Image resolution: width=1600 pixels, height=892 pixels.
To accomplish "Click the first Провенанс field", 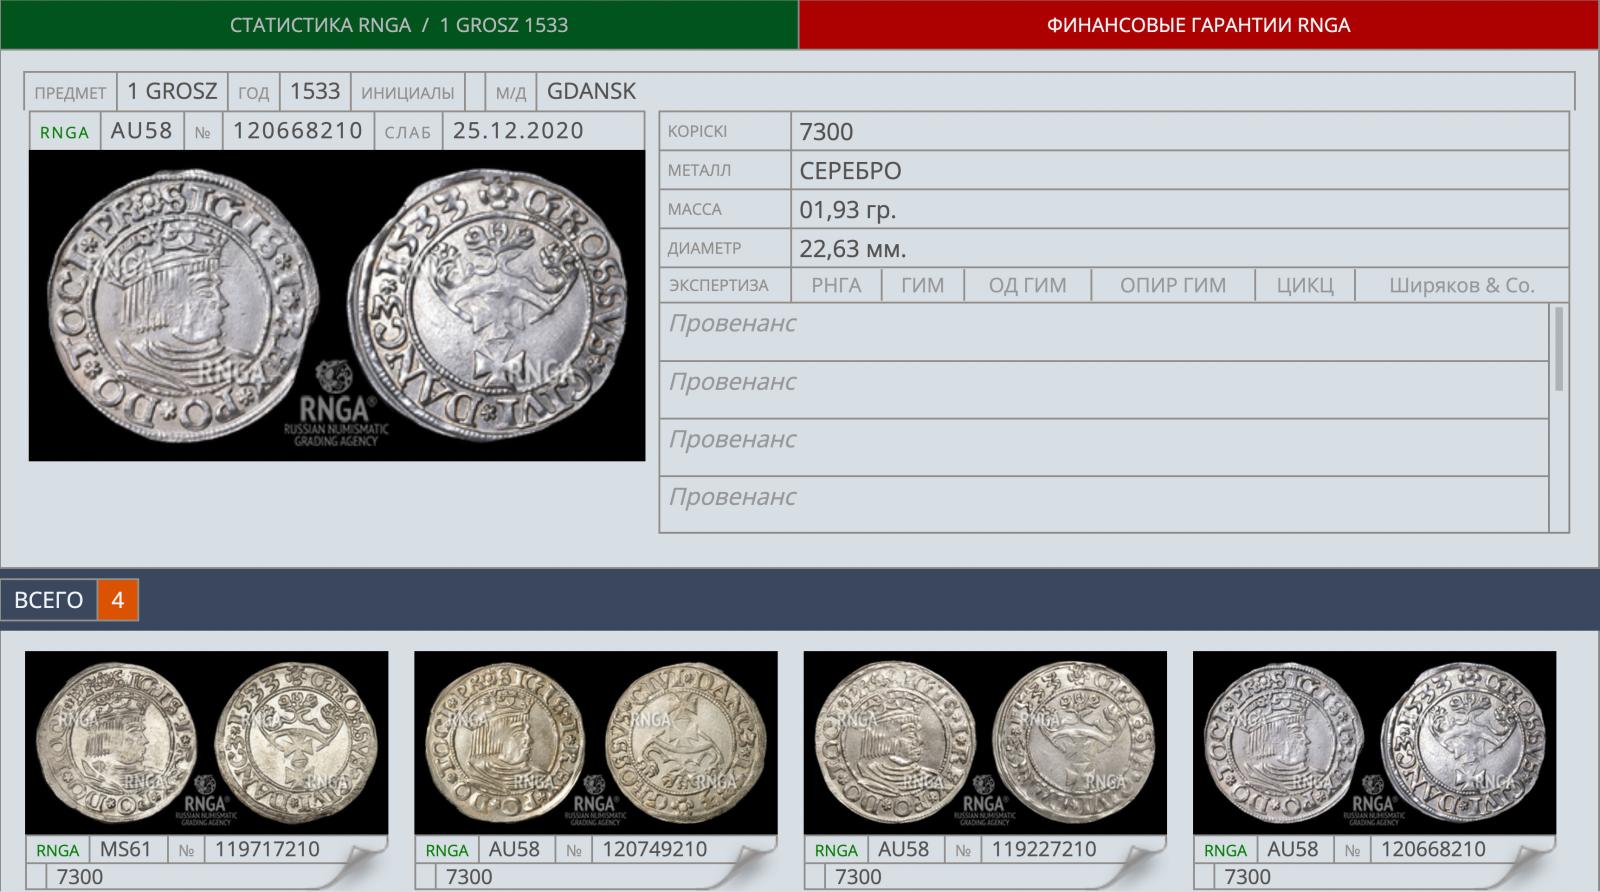I will point(1104,332).
